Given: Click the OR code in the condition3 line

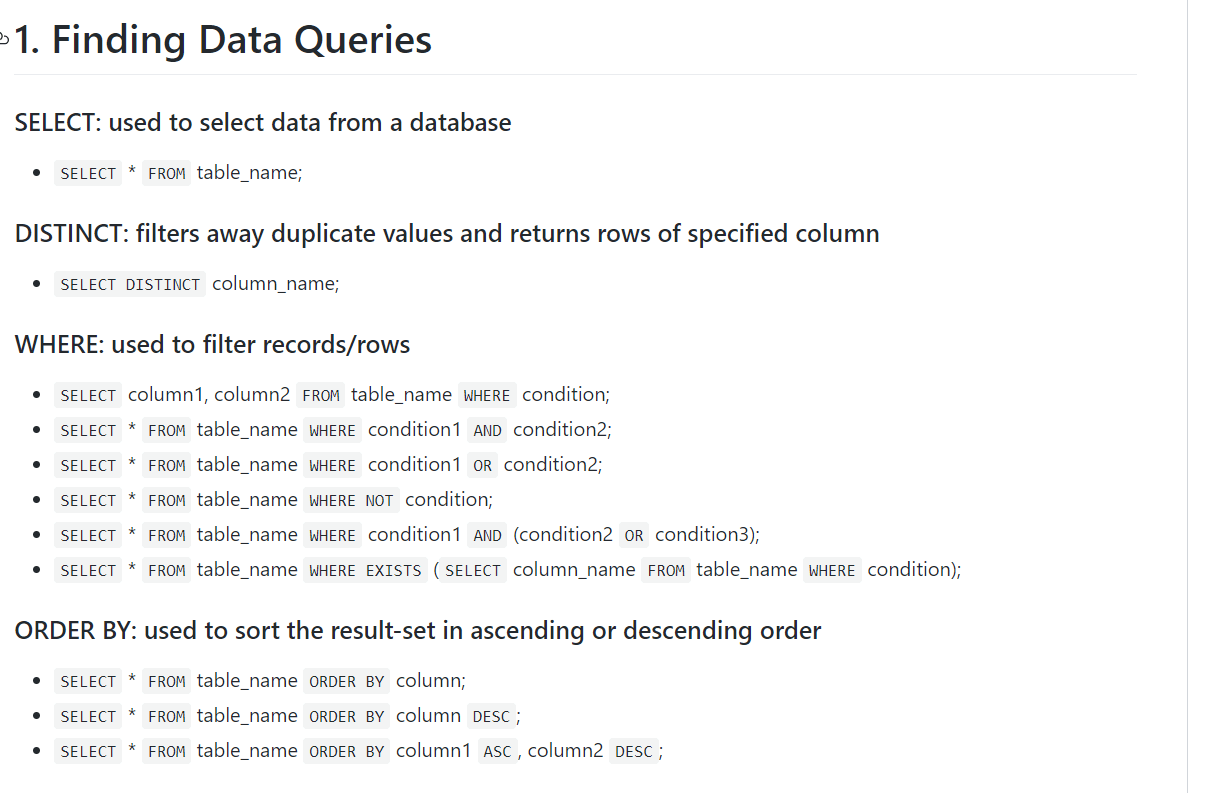Looking at the screenshot, I should 634,535.
